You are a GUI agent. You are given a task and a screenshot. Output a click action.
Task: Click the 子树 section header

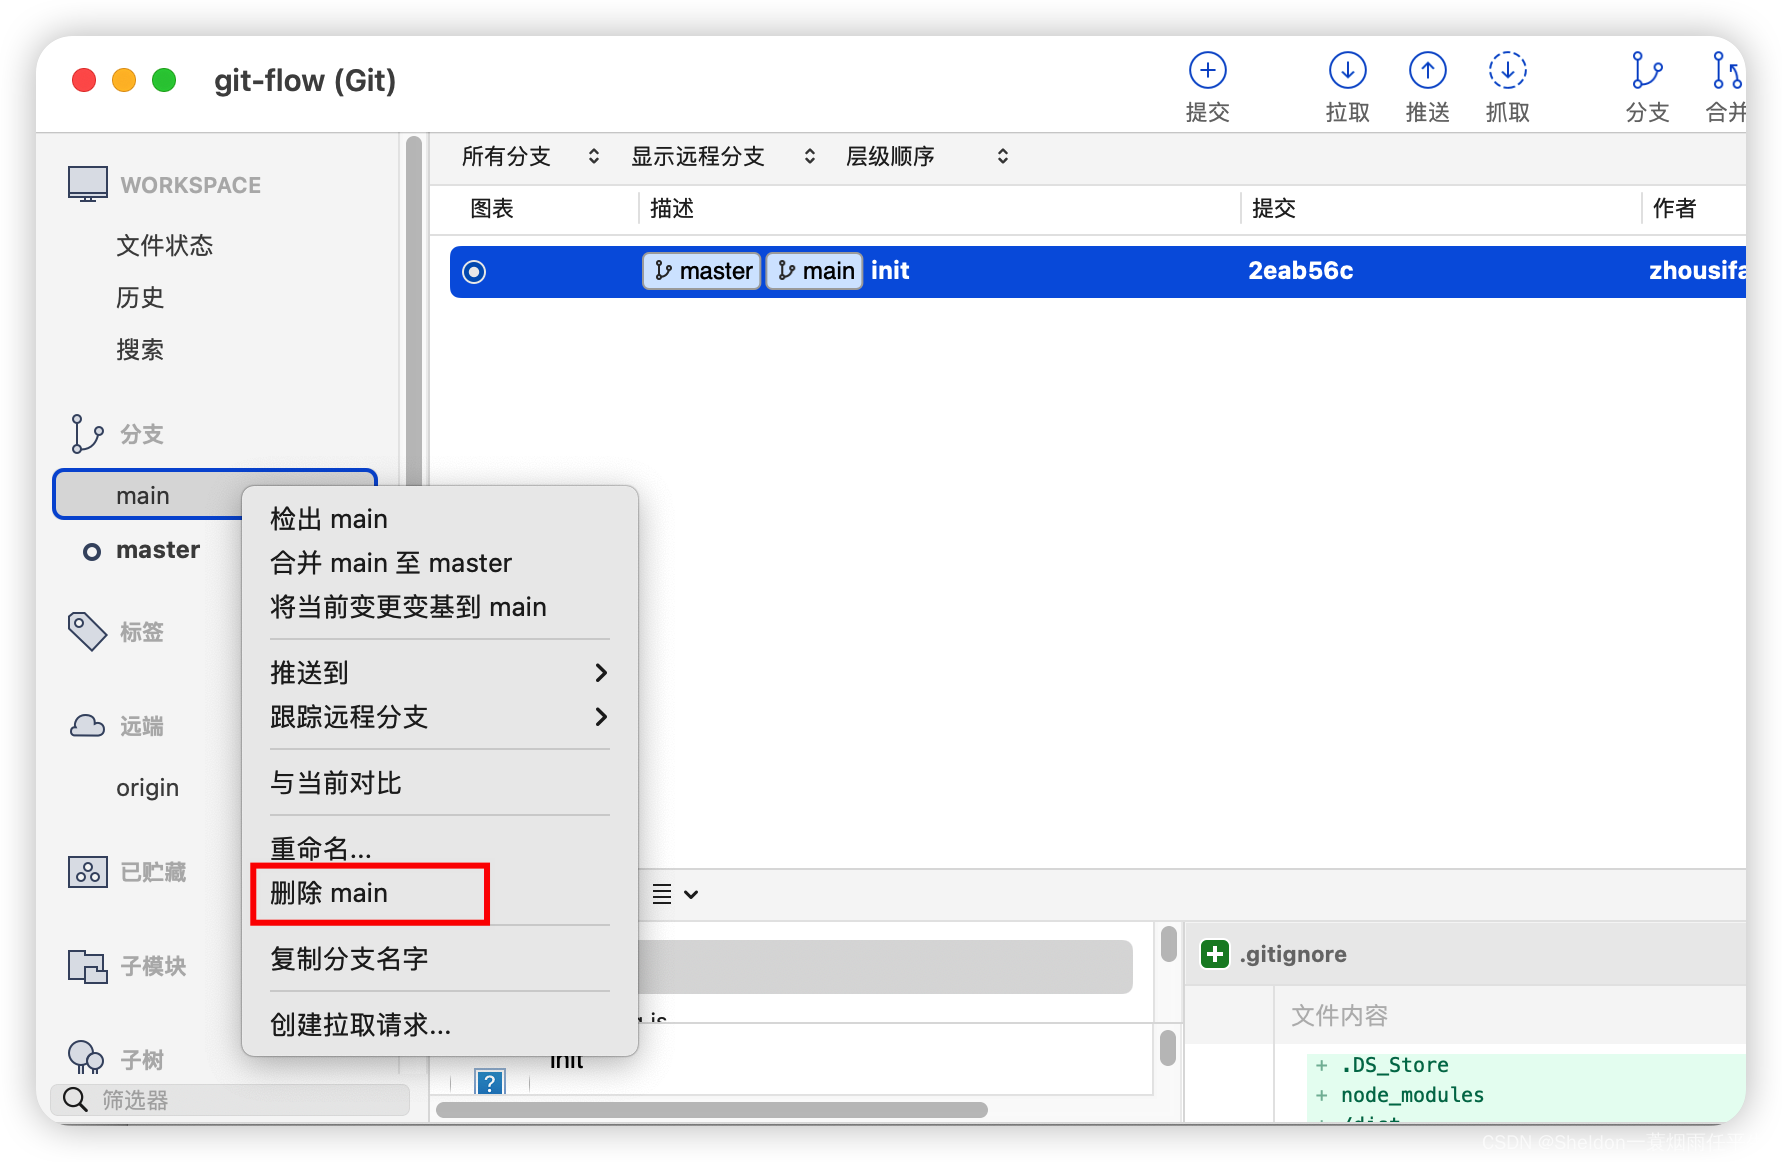click(142, 1059)
